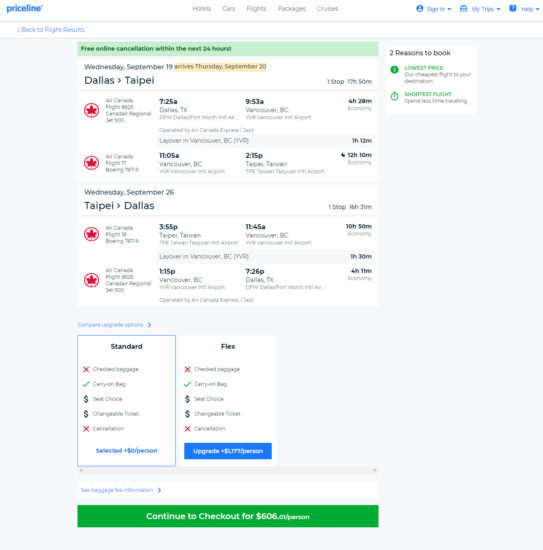Click the Priceline logo
This screenshot has height=550, width=543.
[24, 8]
